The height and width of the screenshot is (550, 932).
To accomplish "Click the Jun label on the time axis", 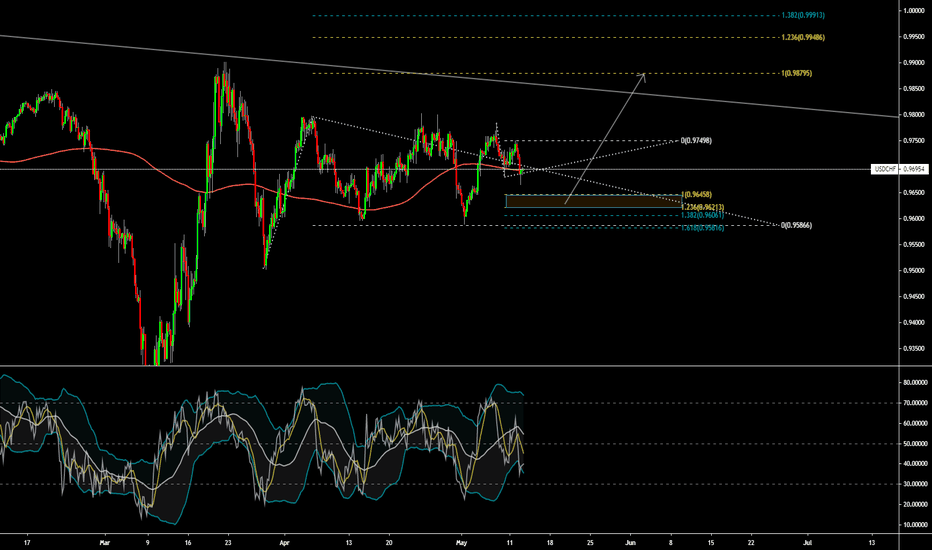I will 631,542.
